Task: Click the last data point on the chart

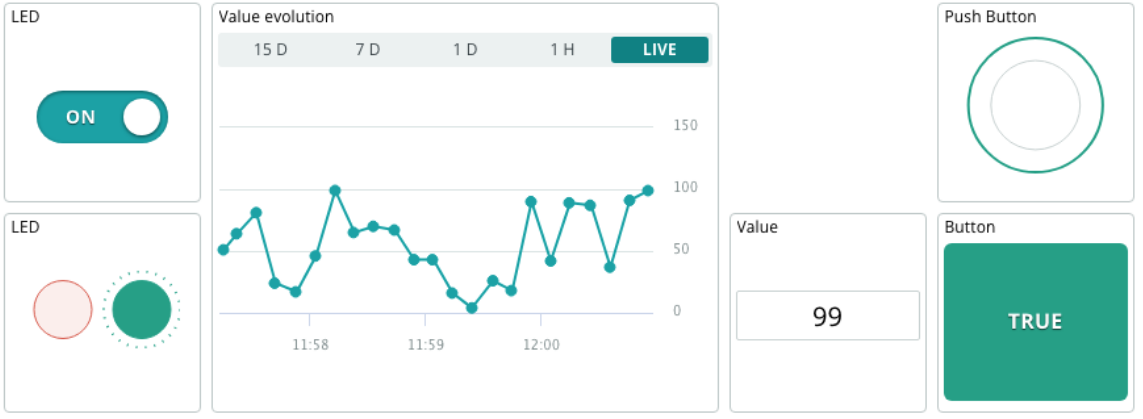Action: click(x=648, y=190)
